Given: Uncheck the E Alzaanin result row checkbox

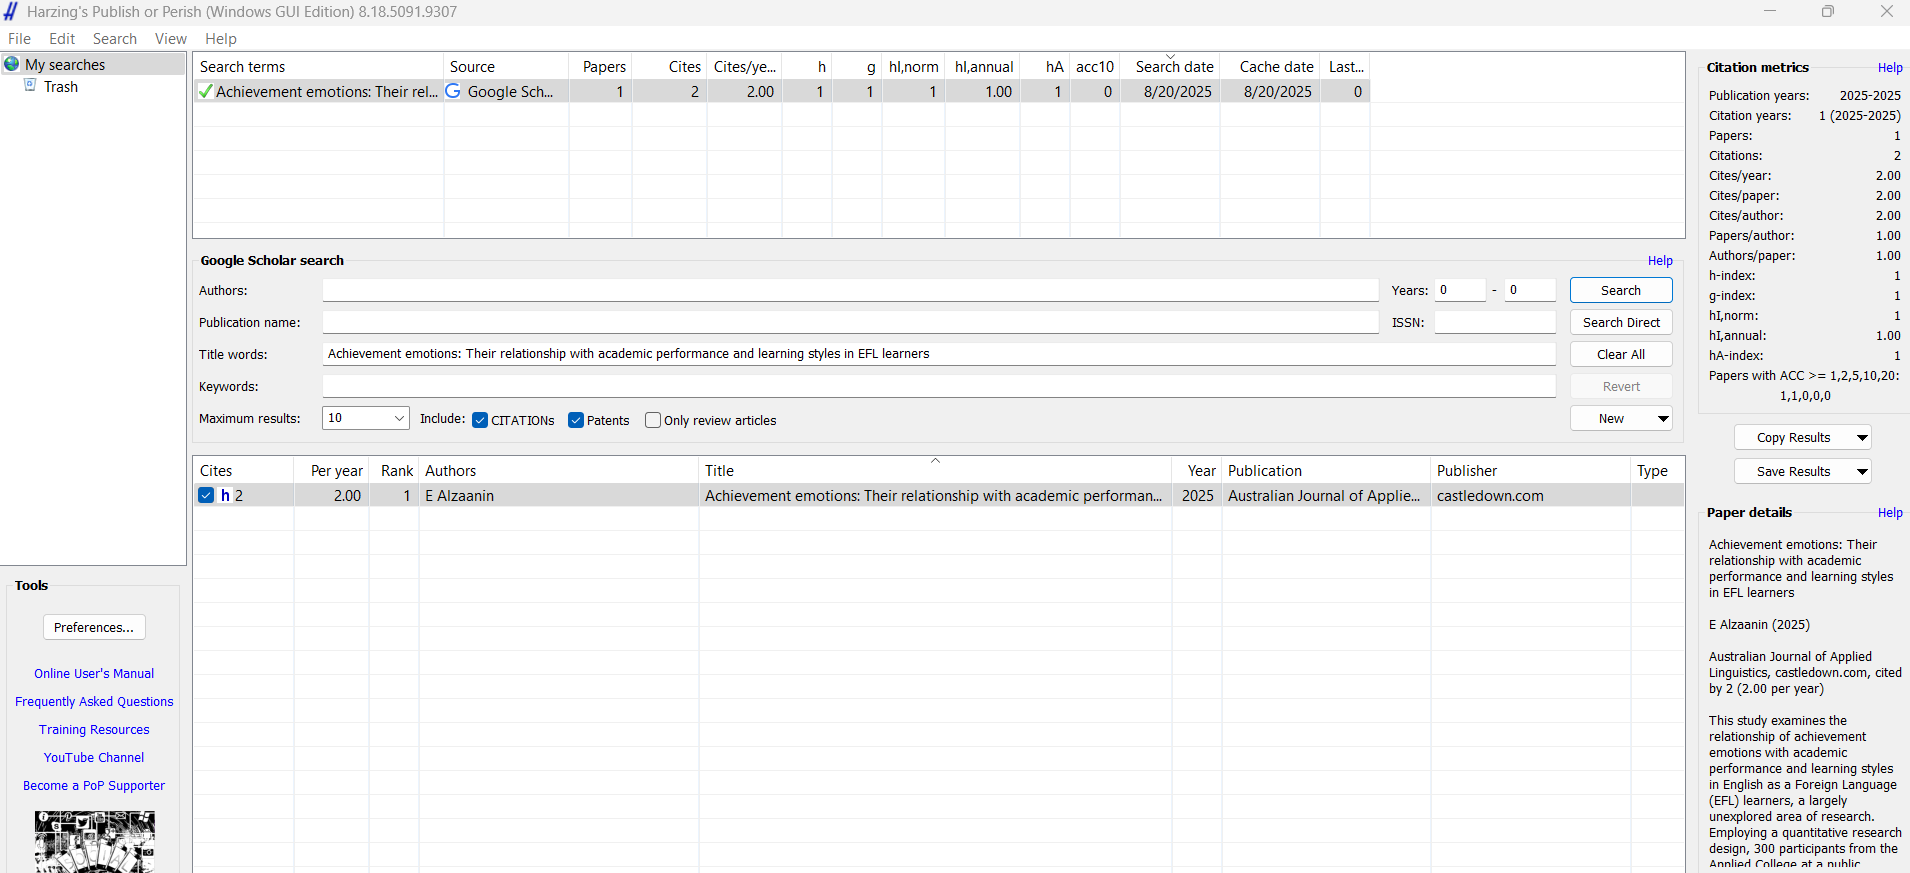Looking at the screenshot, I should (206, 495).
